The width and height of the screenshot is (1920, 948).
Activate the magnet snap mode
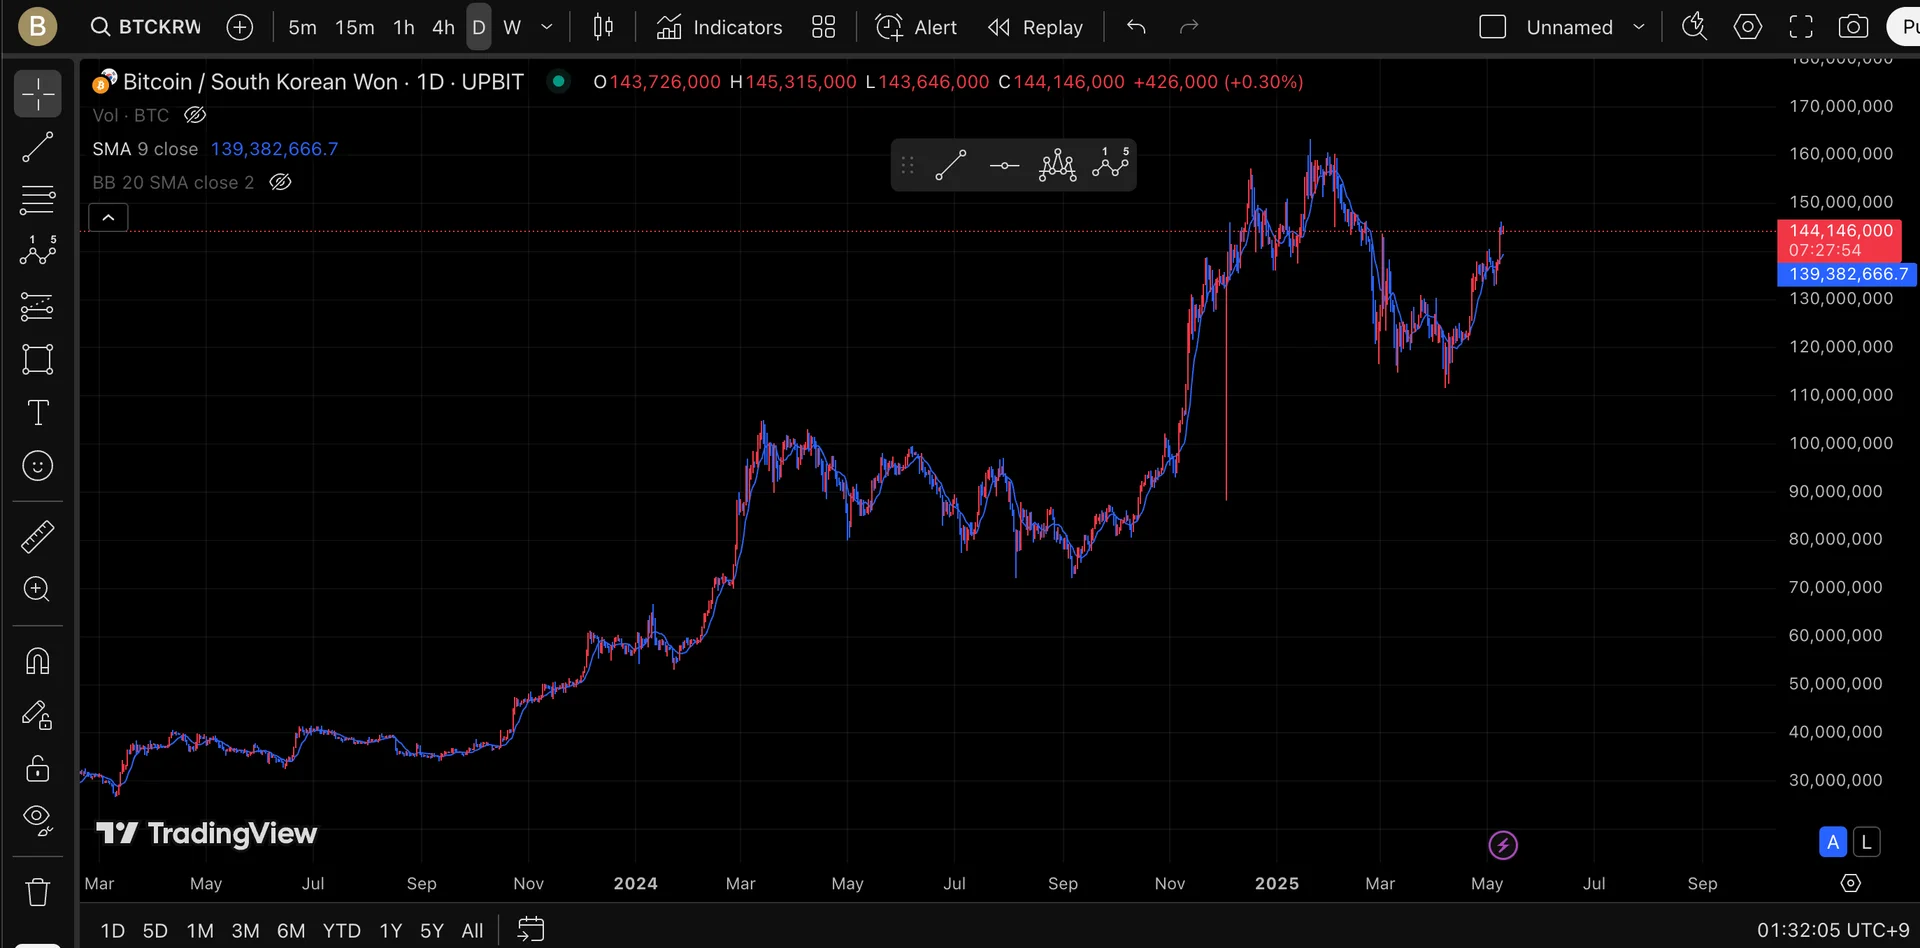[x=38, y=661]
